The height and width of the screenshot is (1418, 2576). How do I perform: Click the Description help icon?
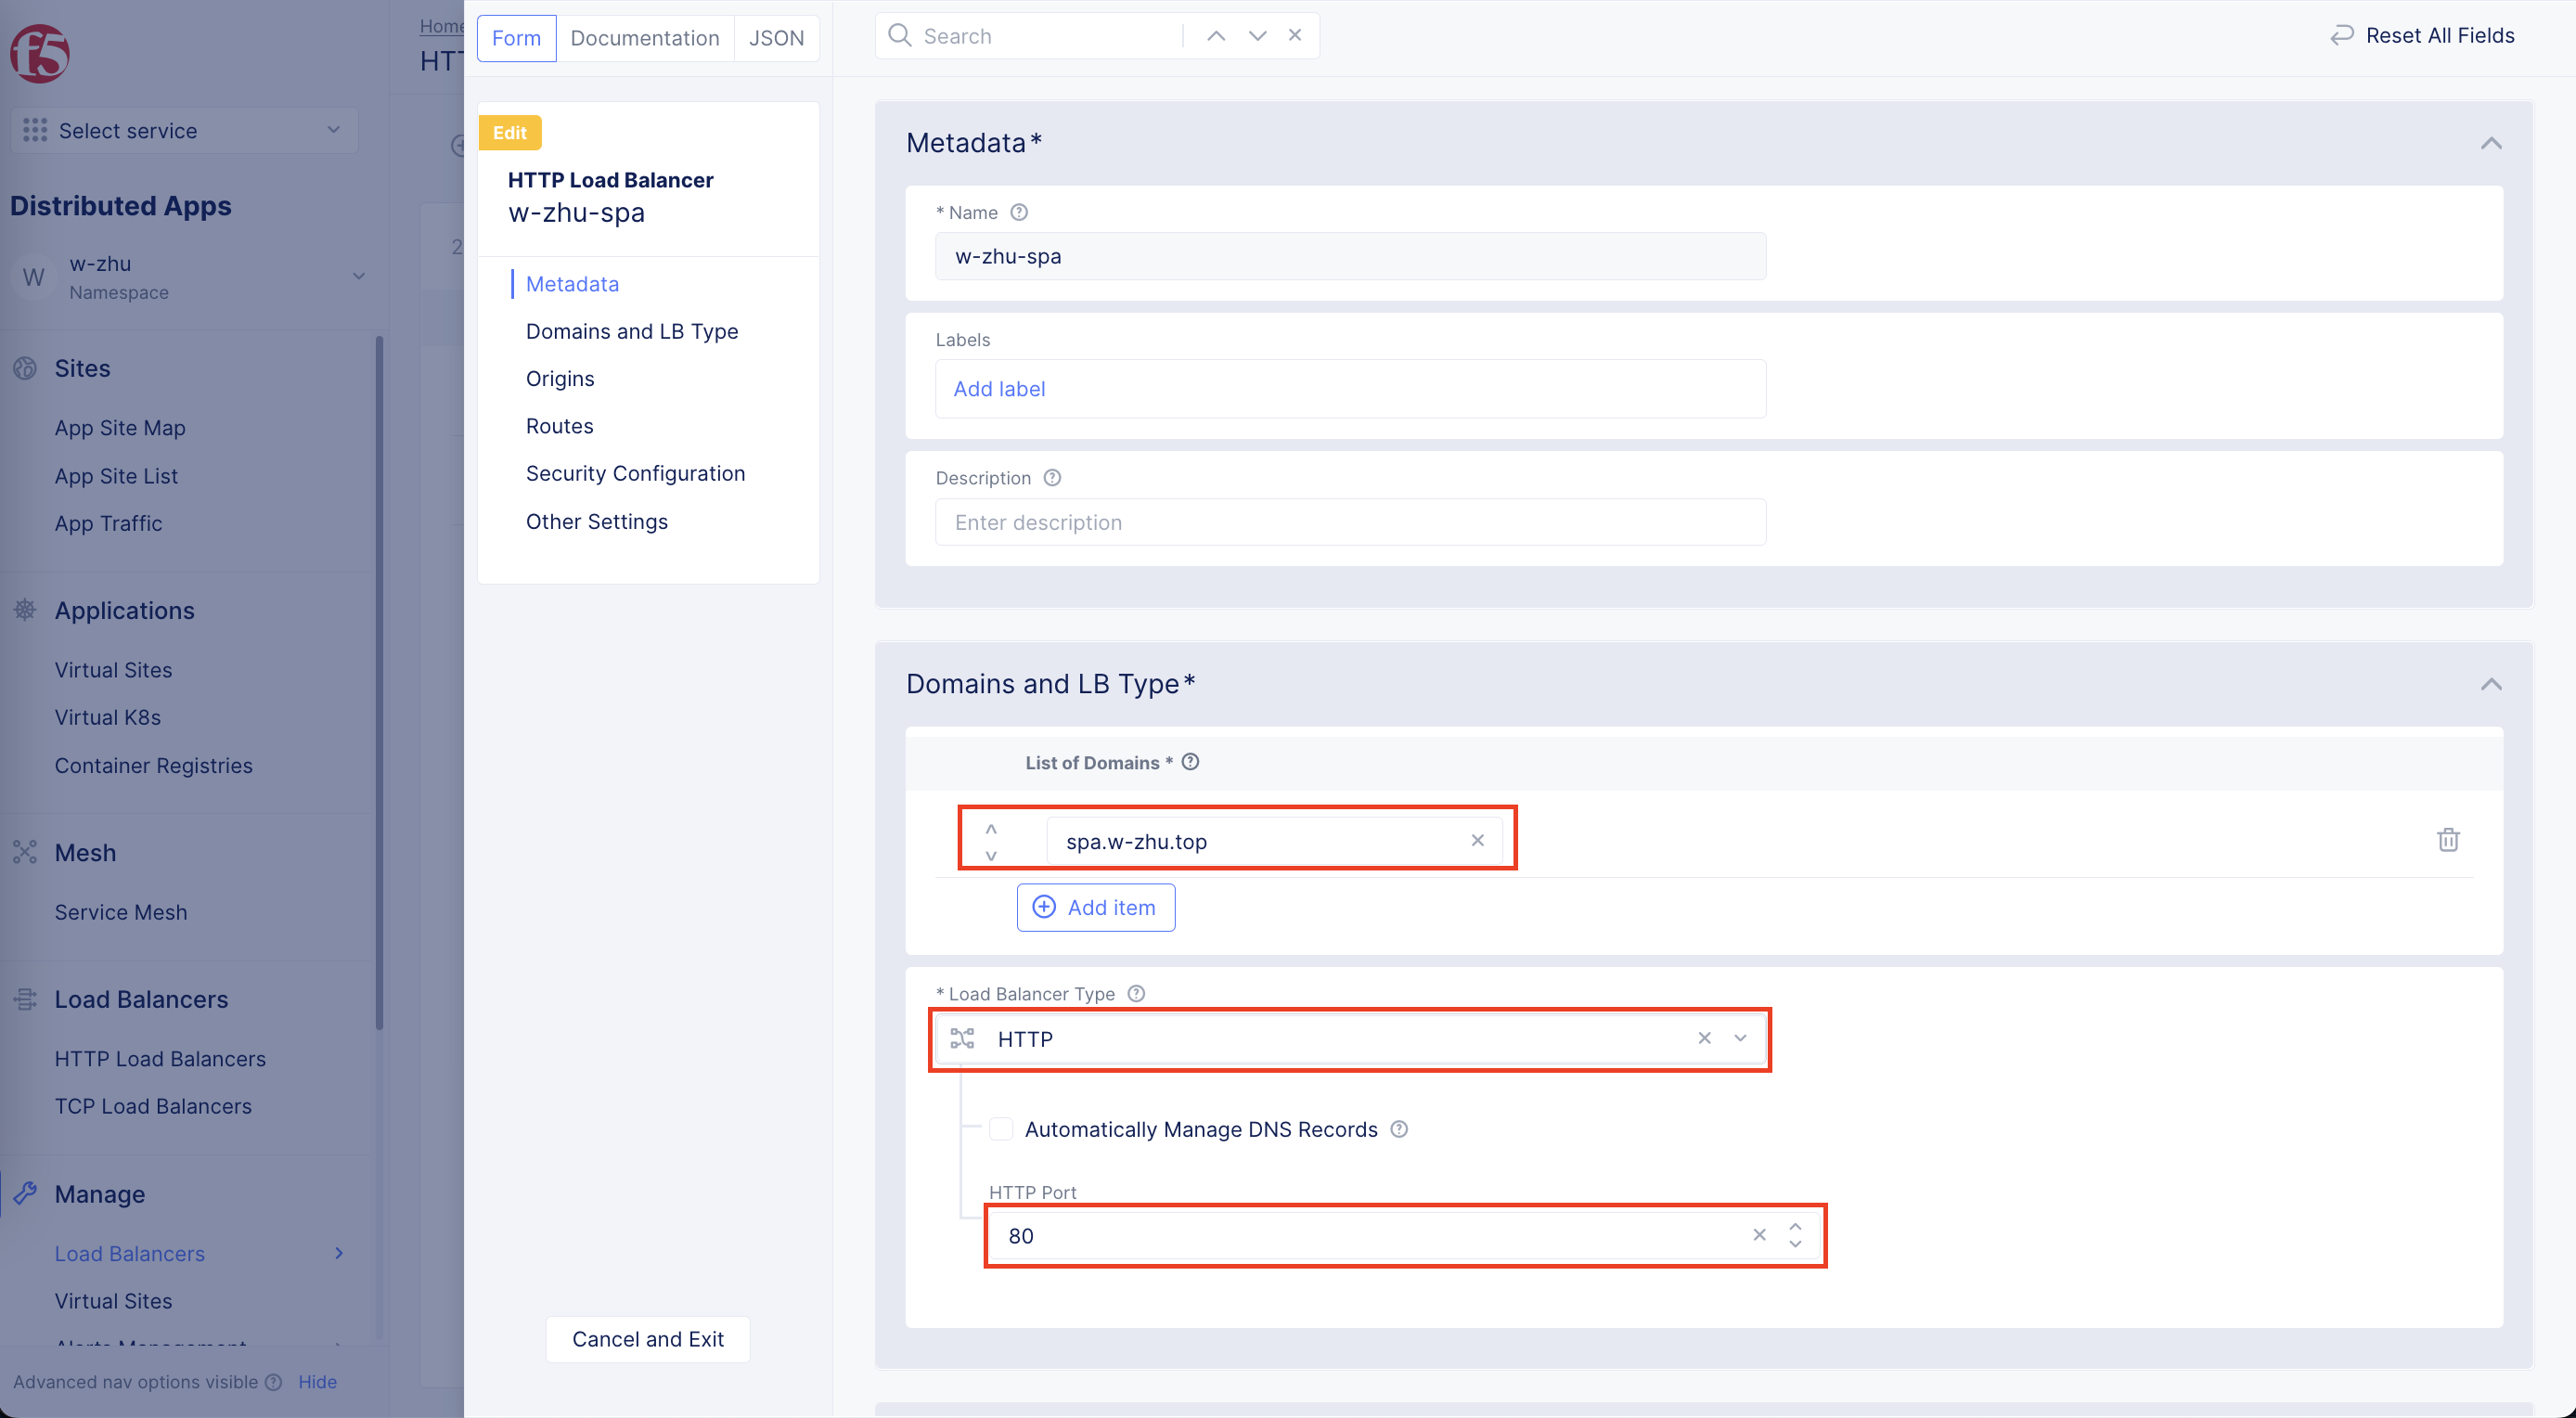click(x=1052, y=478)
